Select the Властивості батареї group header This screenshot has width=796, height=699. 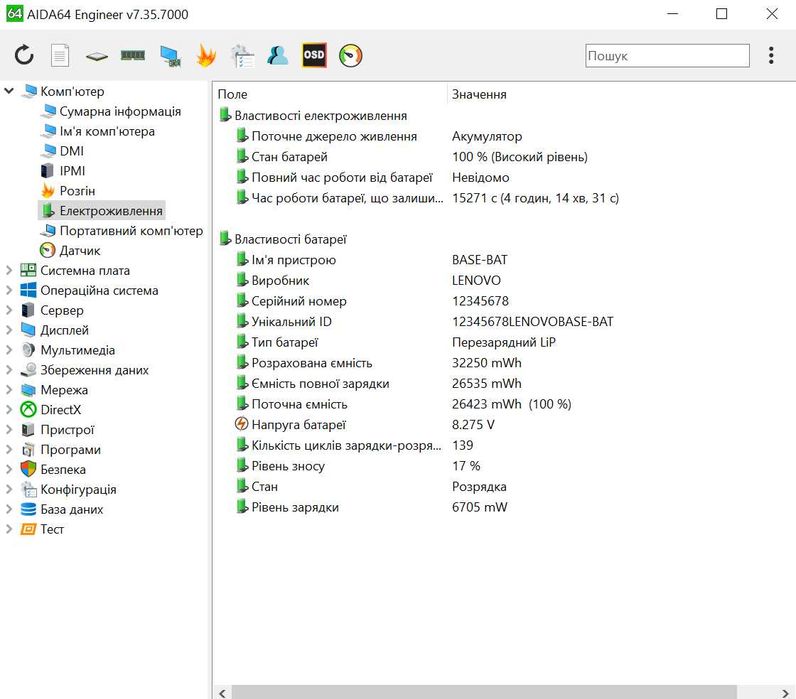290,239
